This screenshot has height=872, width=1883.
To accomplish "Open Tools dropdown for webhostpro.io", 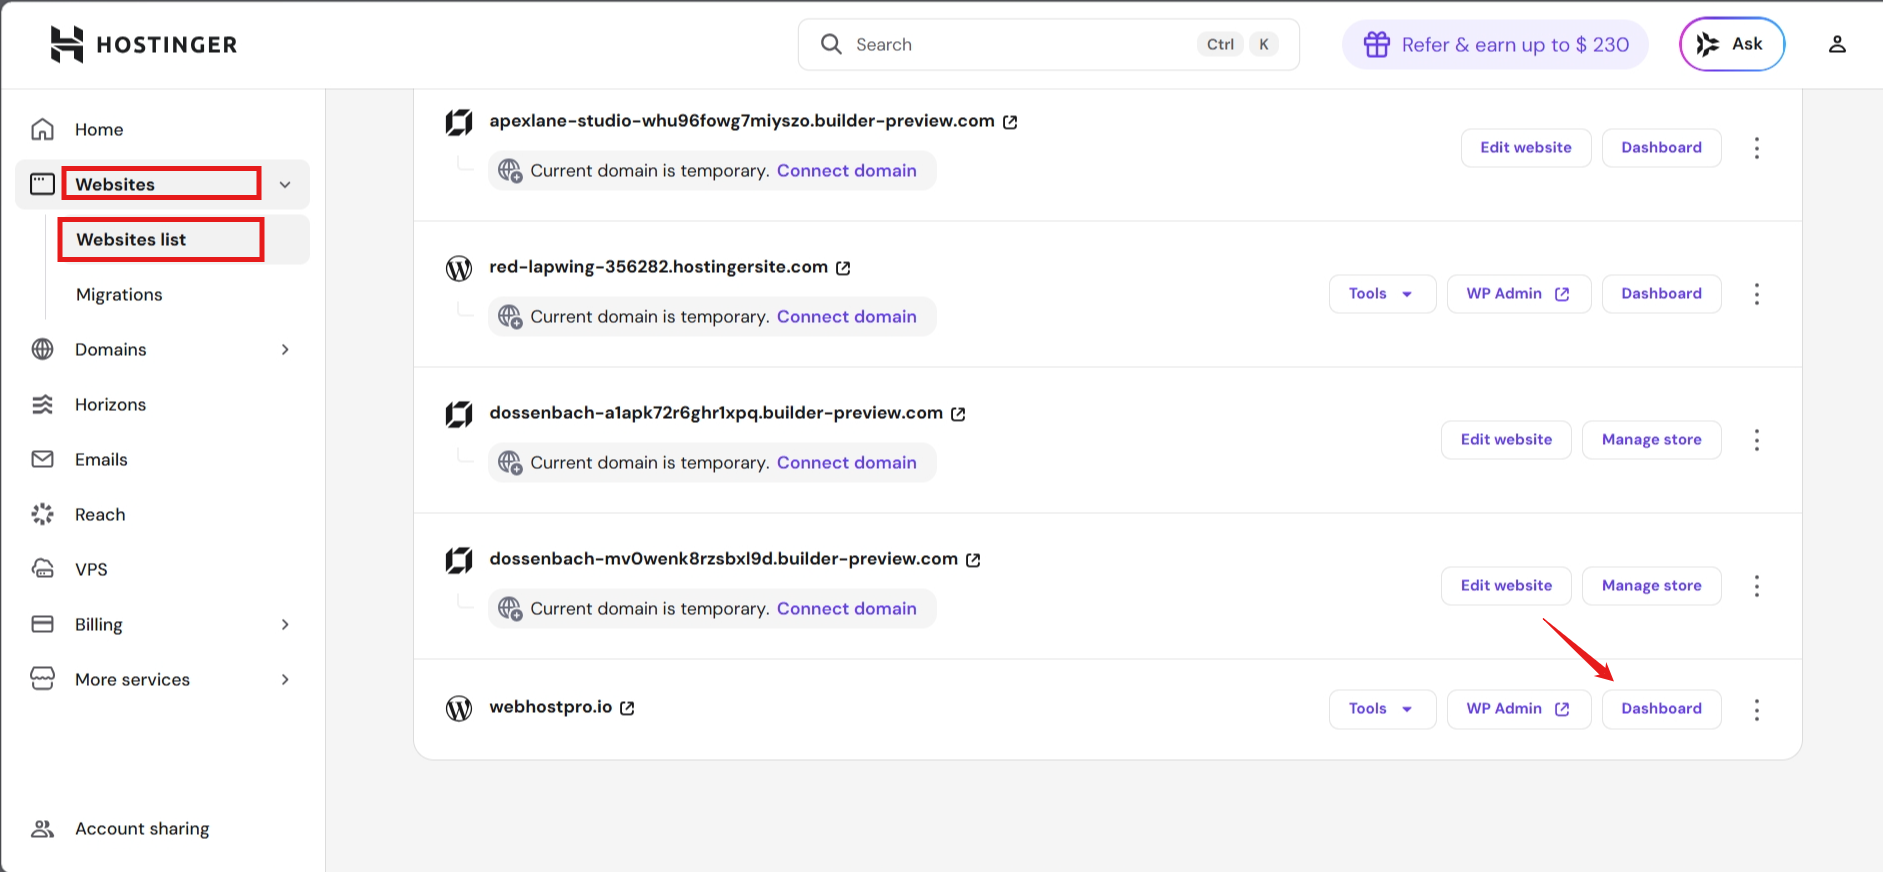I will tap(1382, 708).
